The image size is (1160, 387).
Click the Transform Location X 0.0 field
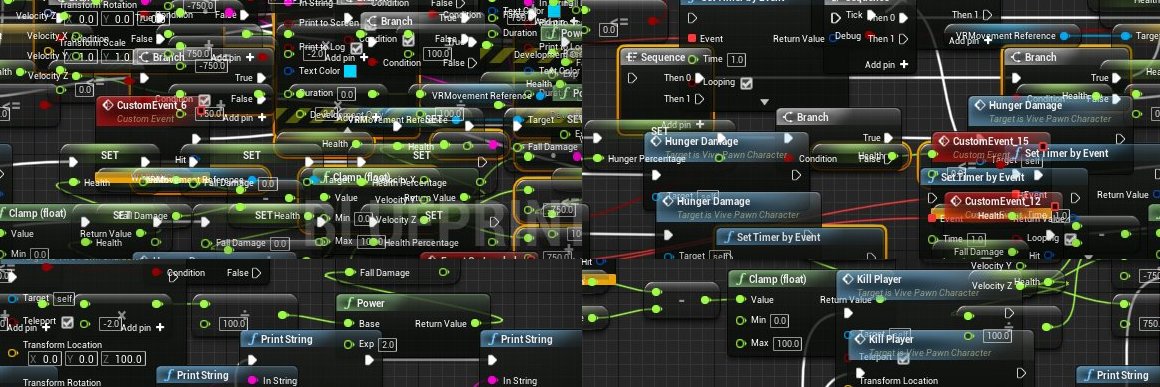click(44, 359)
